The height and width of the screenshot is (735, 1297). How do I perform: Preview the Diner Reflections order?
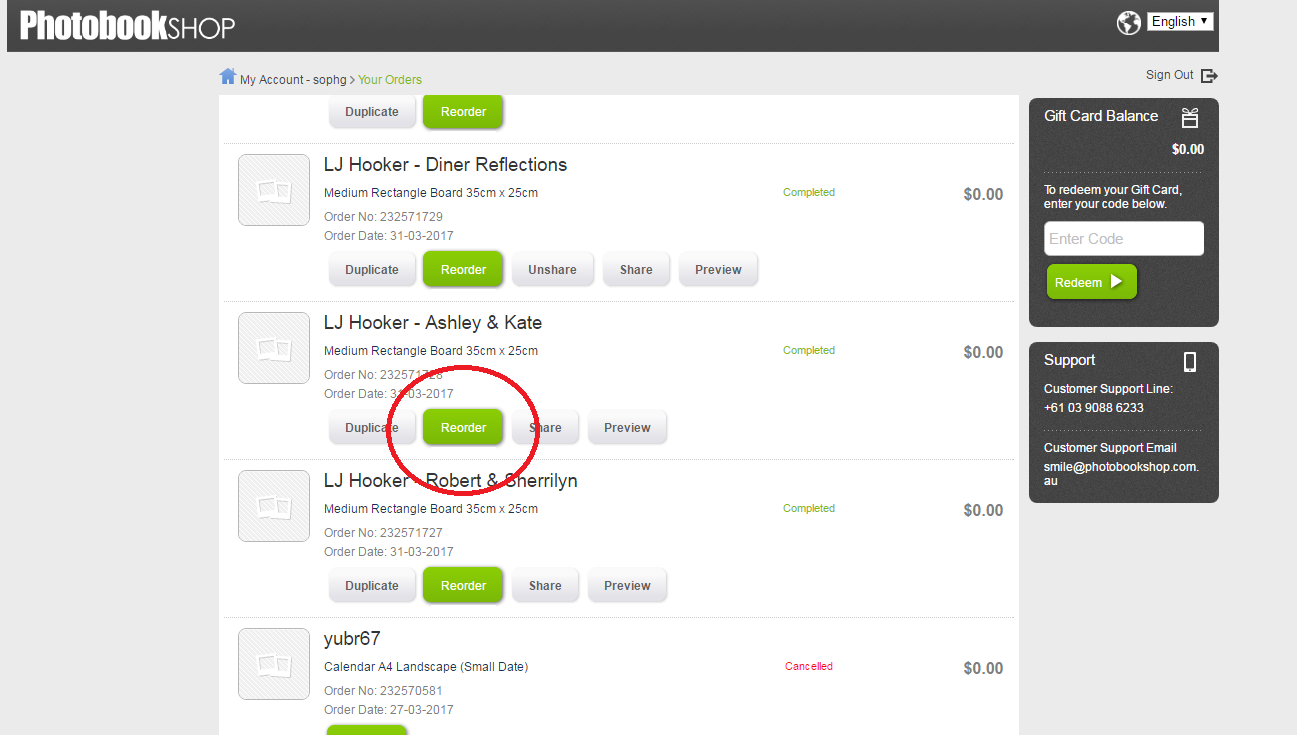tap(718, 269)
